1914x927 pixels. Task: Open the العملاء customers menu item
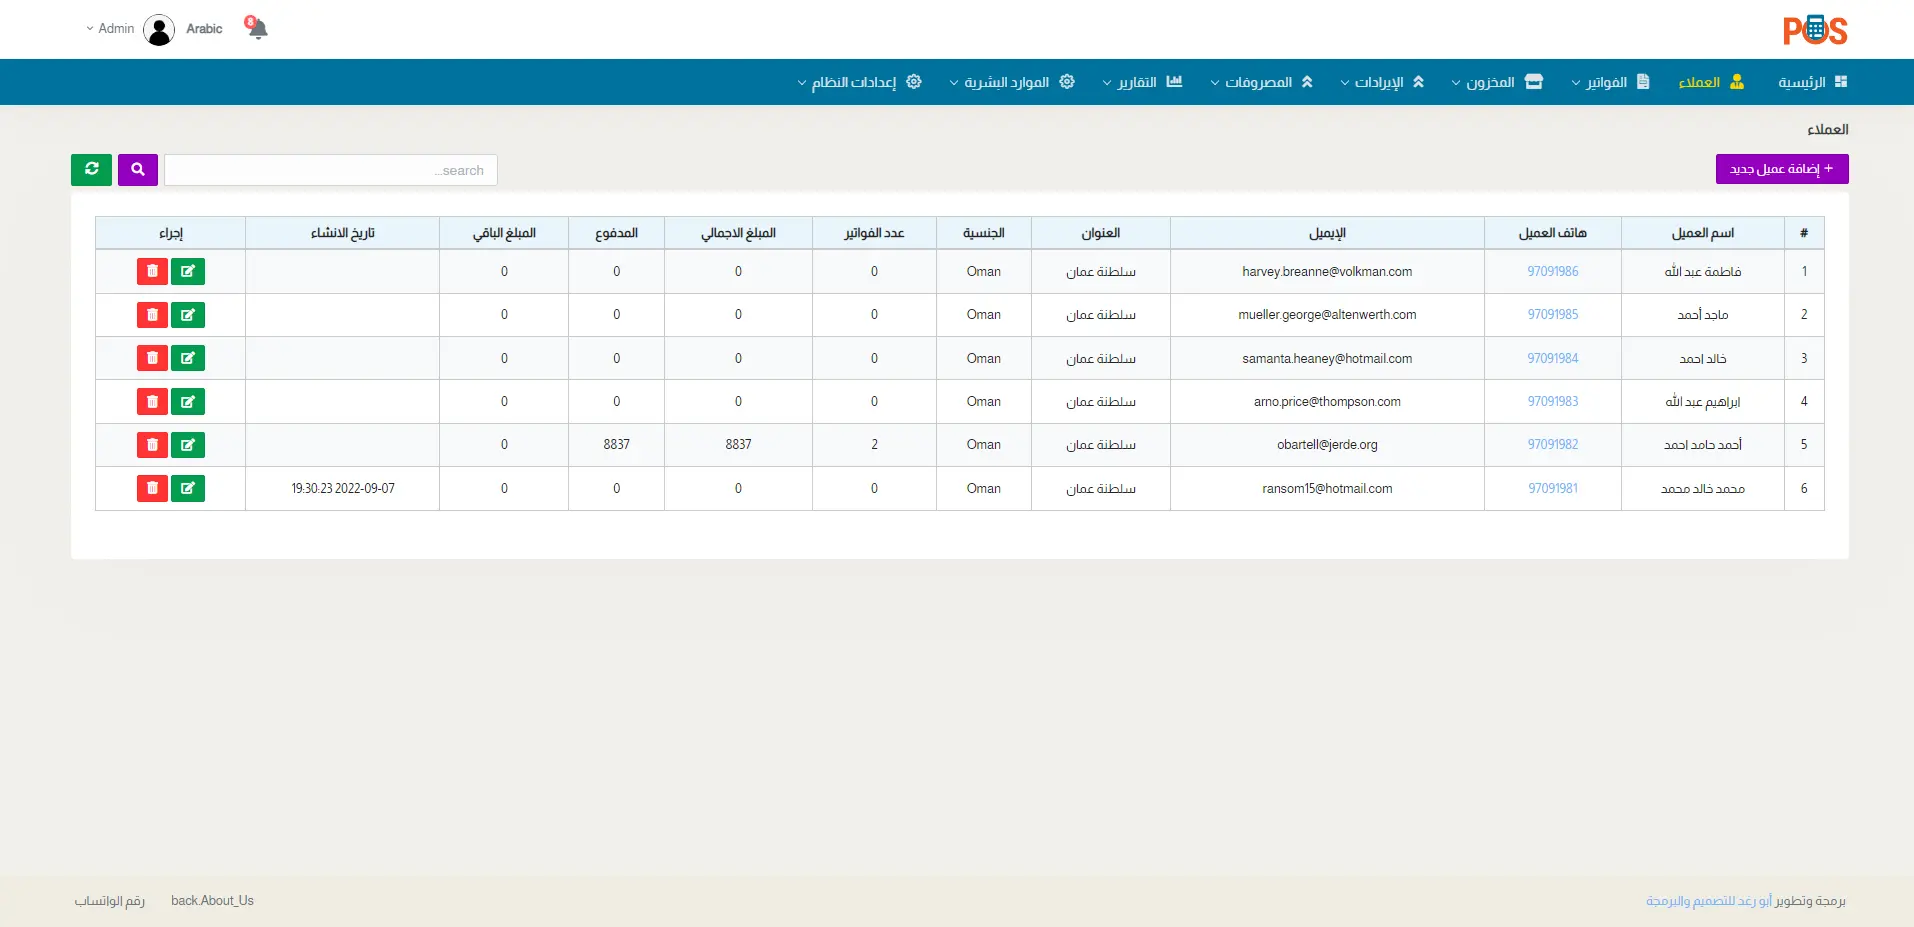(1711, 82)
